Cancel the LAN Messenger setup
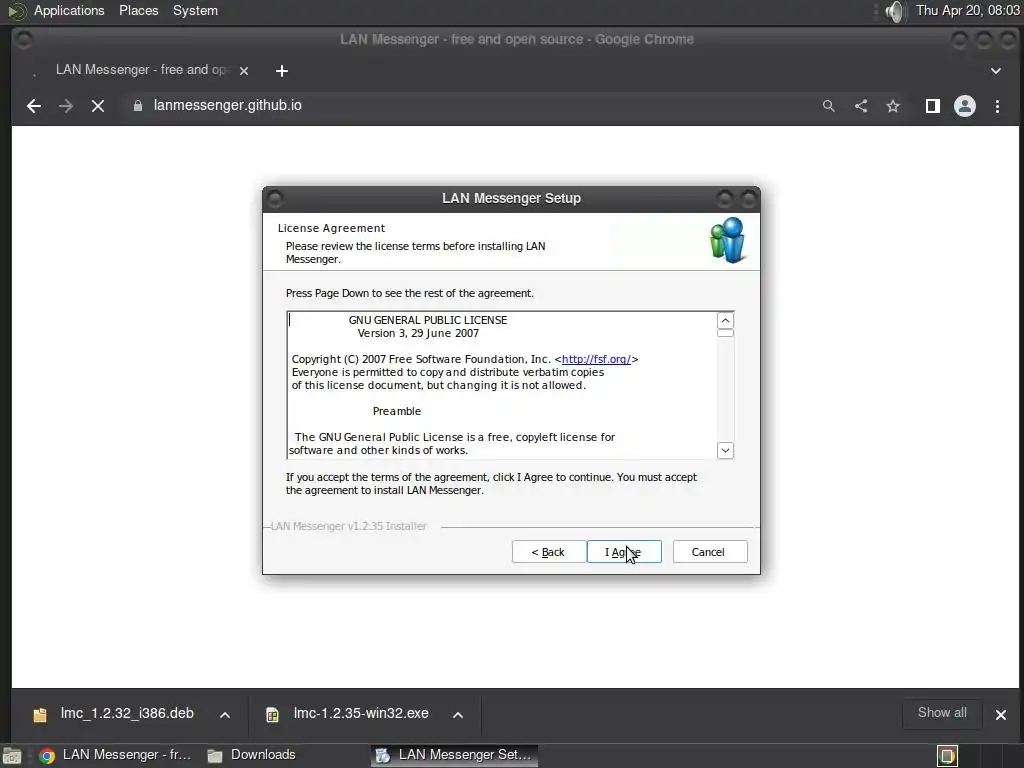1024x768 pixels. point(709,552)
